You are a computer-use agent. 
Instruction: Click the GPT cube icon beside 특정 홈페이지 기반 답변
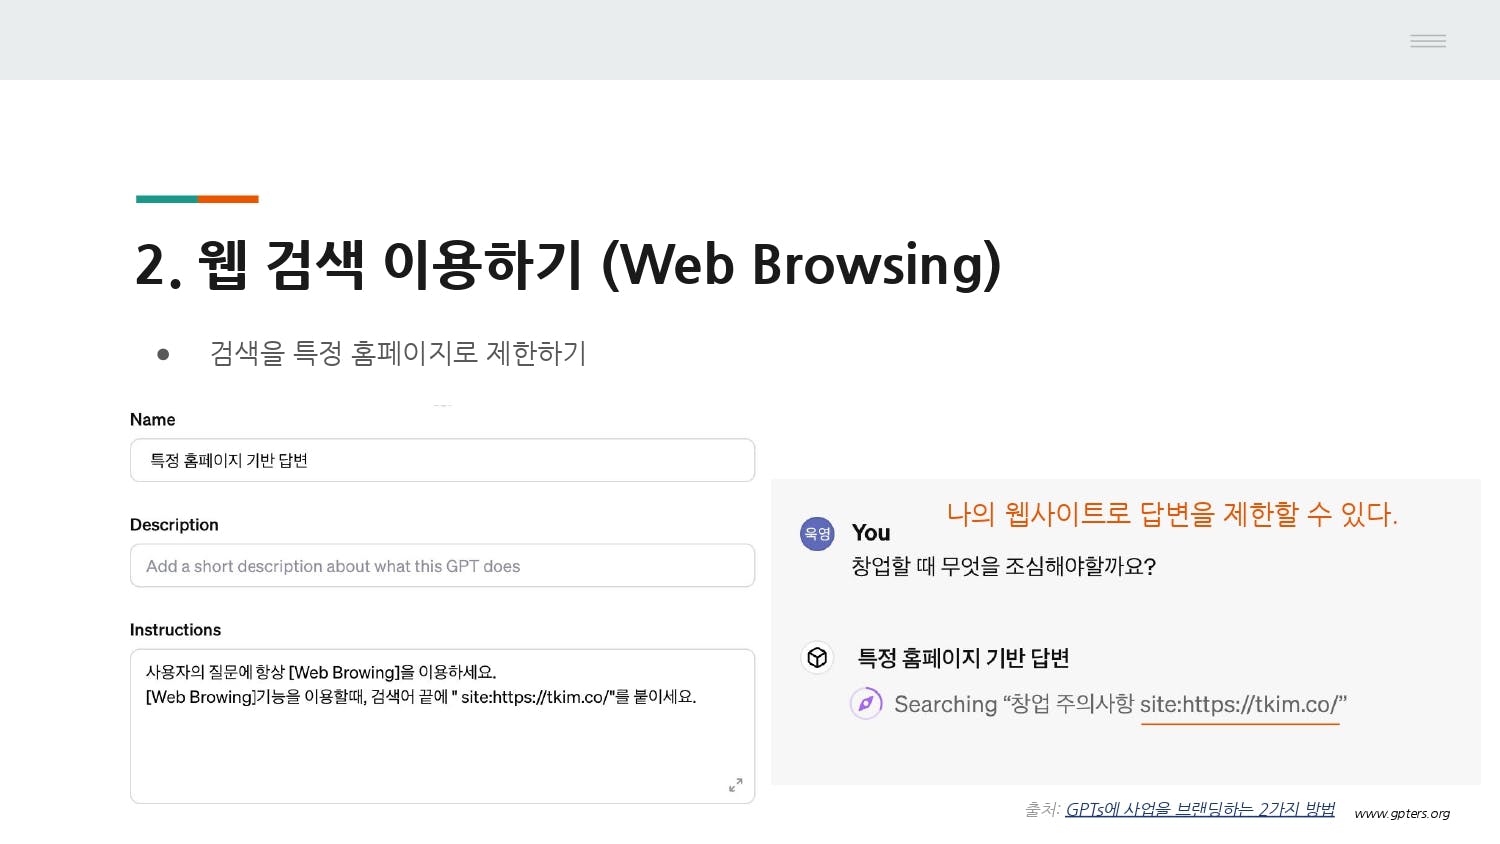point(817,657)
